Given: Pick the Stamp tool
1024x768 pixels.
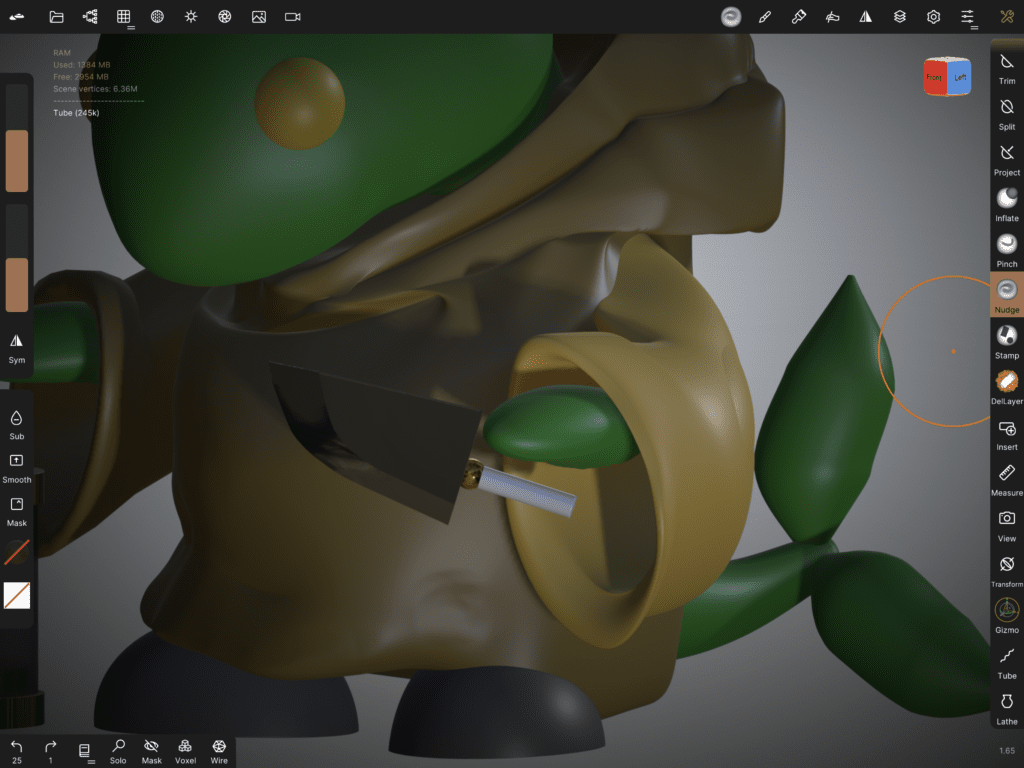Looking at the screenshot, I should pos(1007,341).
